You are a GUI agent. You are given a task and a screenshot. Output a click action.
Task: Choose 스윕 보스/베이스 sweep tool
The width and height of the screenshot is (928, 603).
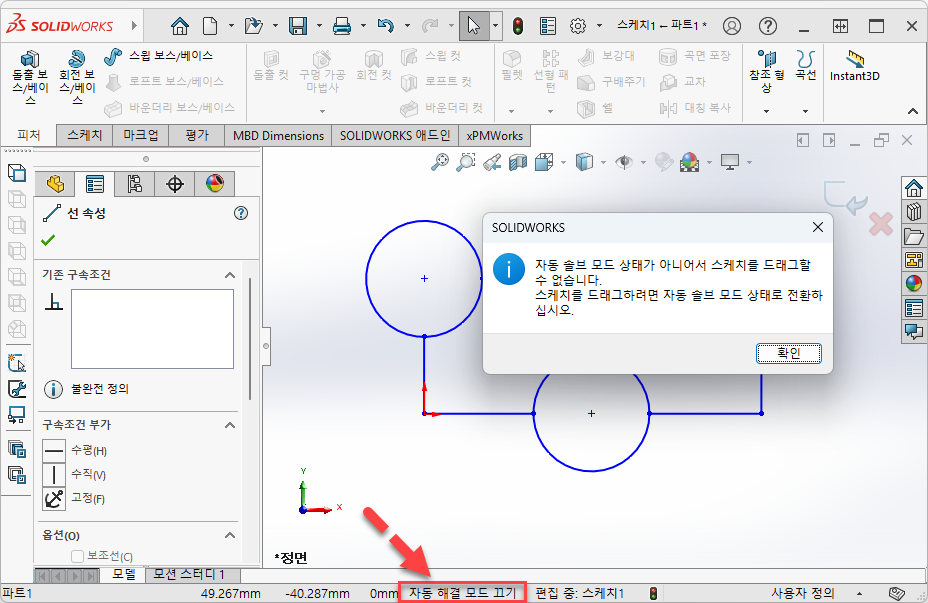pyautogui.click(x=159, y=56)
